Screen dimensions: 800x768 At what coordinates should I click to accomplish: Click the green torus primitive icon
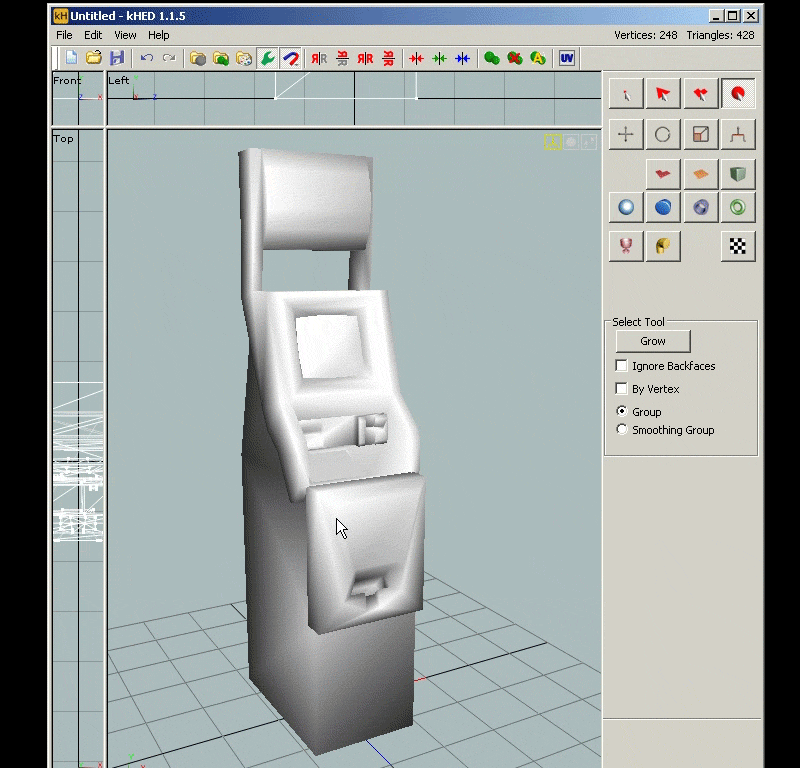coord(738,207)
